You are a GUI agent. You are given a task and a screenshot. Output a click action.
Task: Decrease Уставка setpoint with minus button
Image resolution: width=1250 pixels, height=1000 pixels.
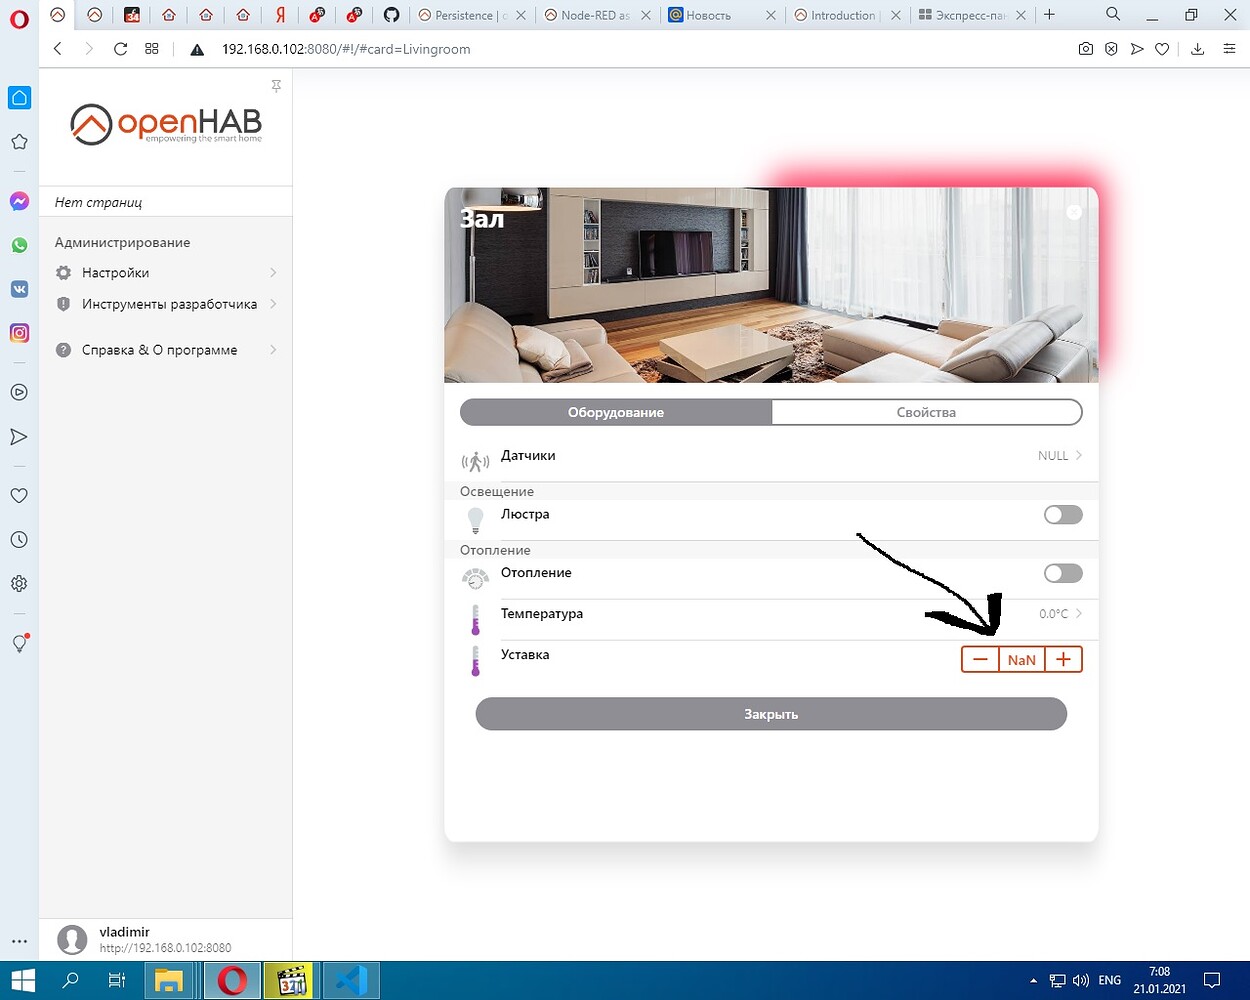click(980, 659)
